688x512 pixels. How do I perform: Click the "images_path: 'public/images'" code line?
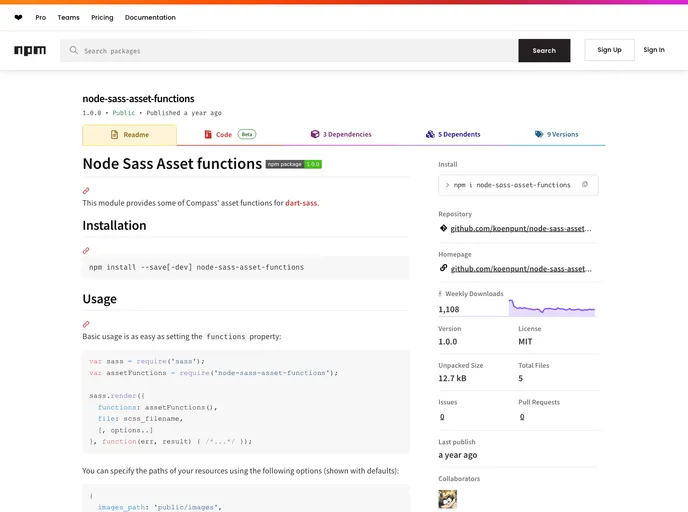[x=160, y=507]
